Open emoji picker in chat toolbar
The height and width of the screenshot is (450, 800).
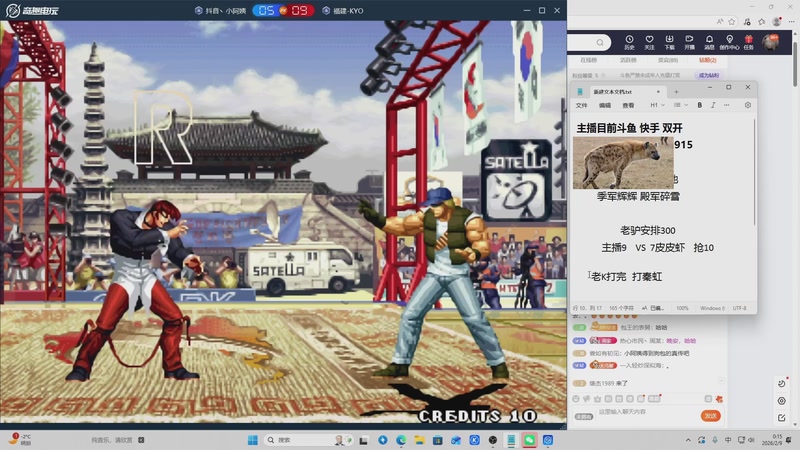pos(576,398)
